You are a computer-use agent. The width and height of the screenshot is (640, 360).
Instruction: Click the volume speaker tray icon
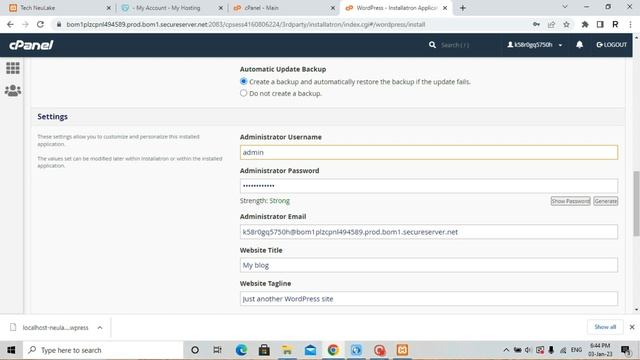coord(528,350)
